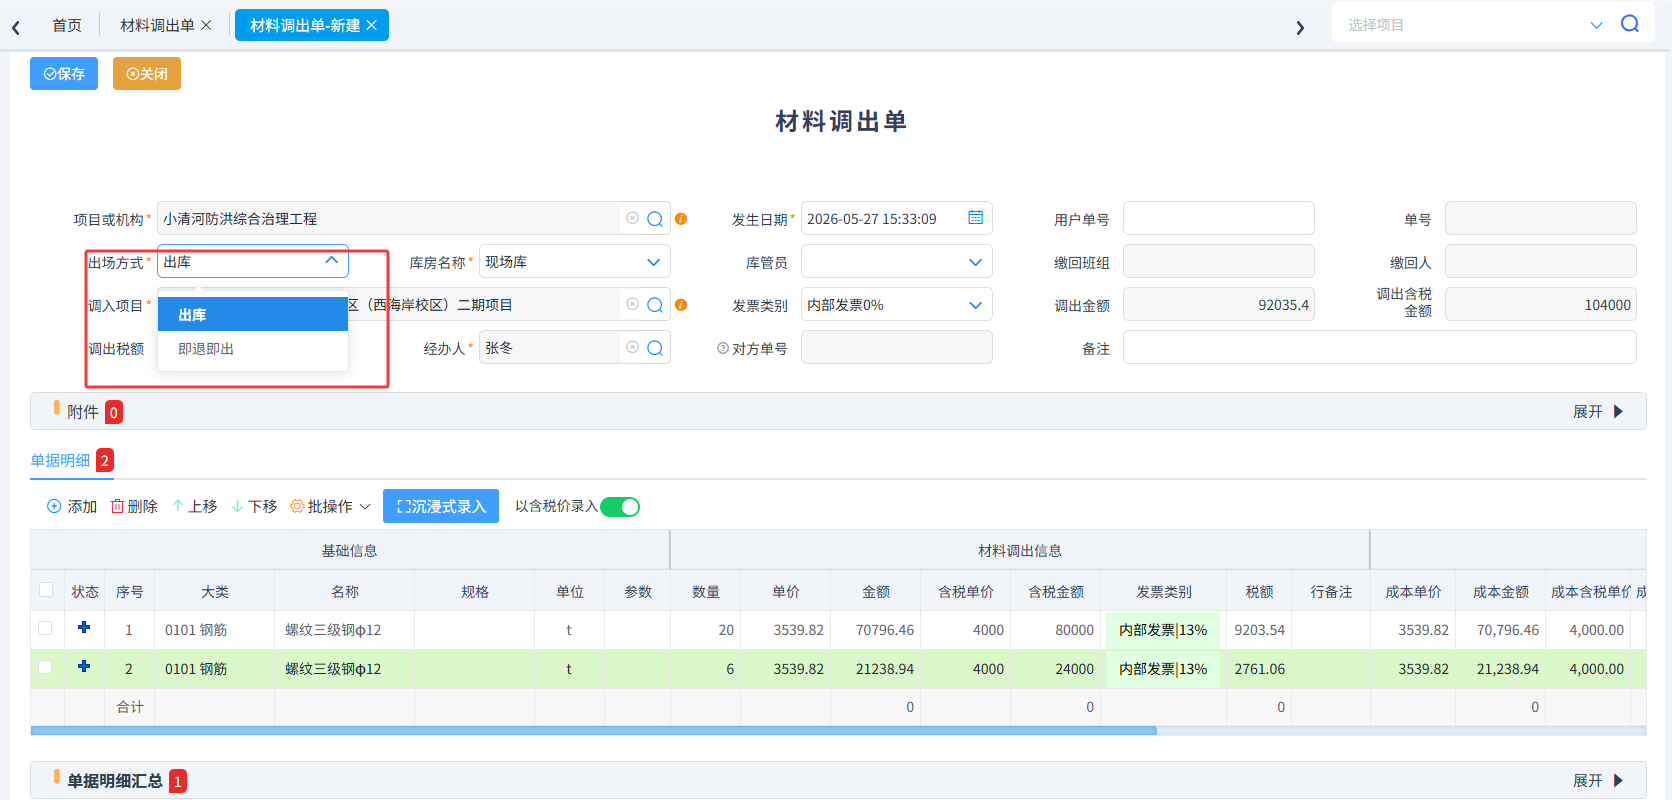Open the 批操作 menu
The image size is (1672, 800).
coord(331,507)
